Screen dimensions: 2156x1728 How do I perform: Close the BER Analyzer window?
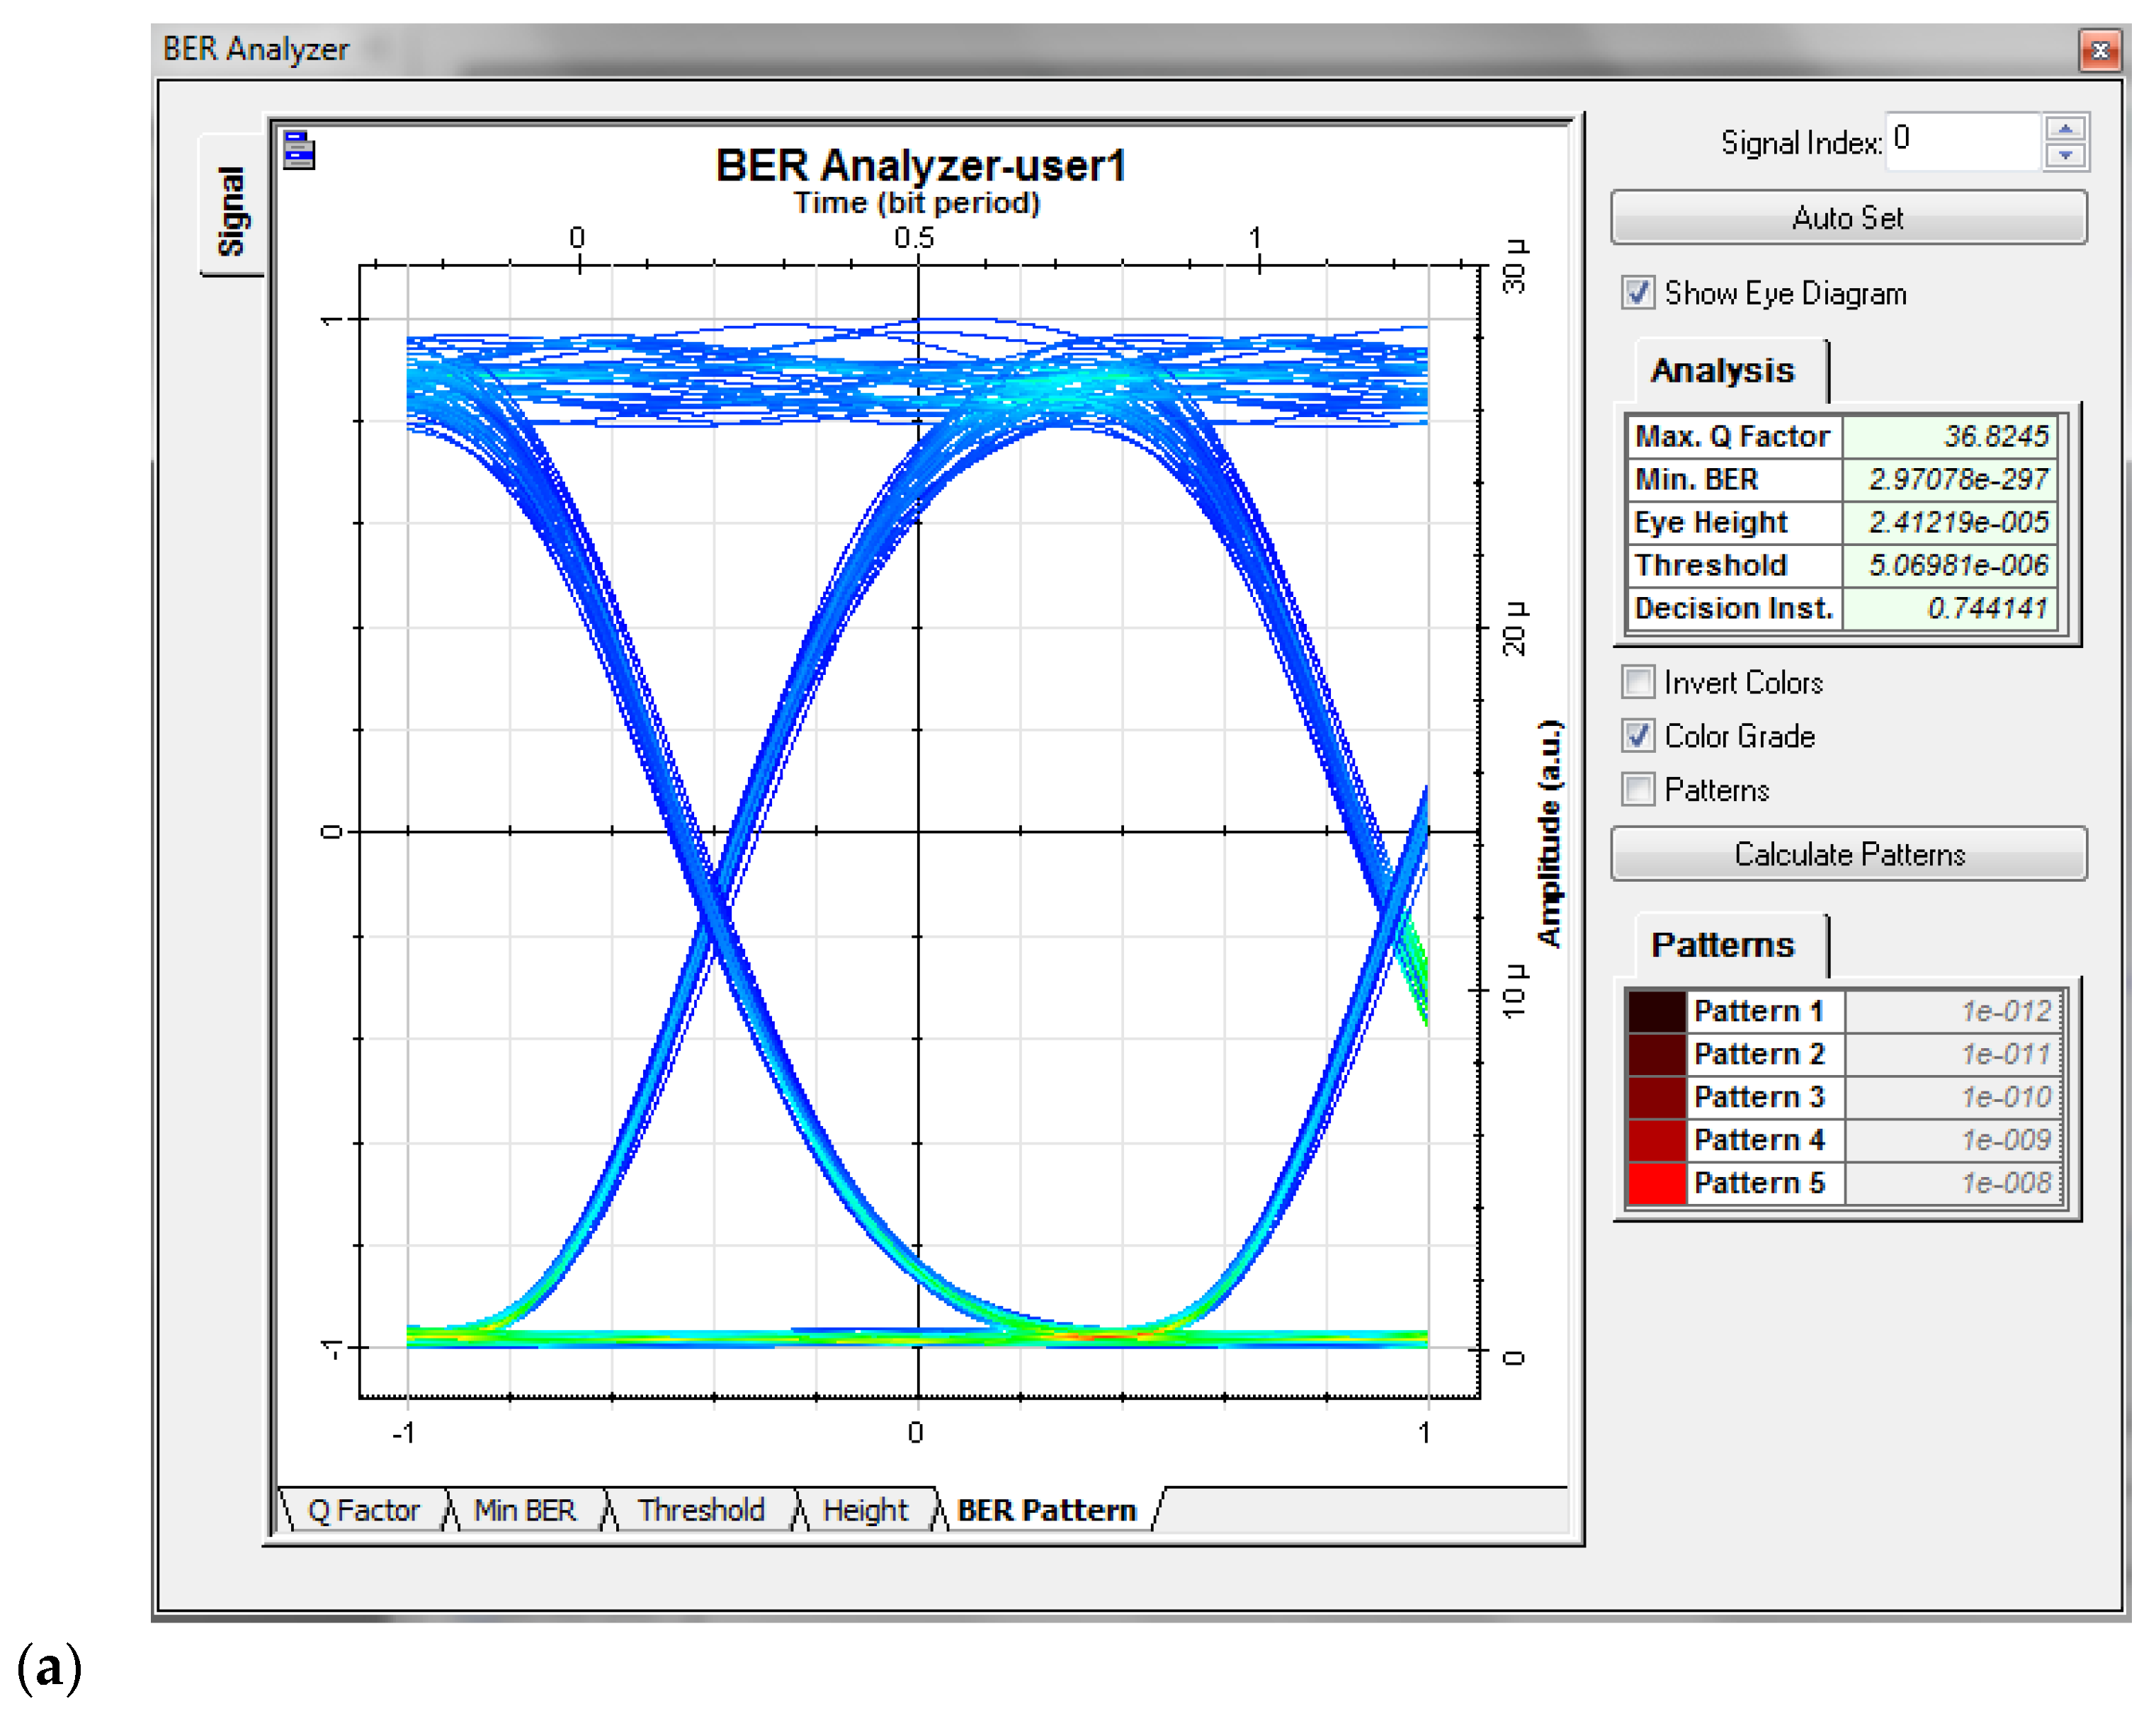(2100, 50)
